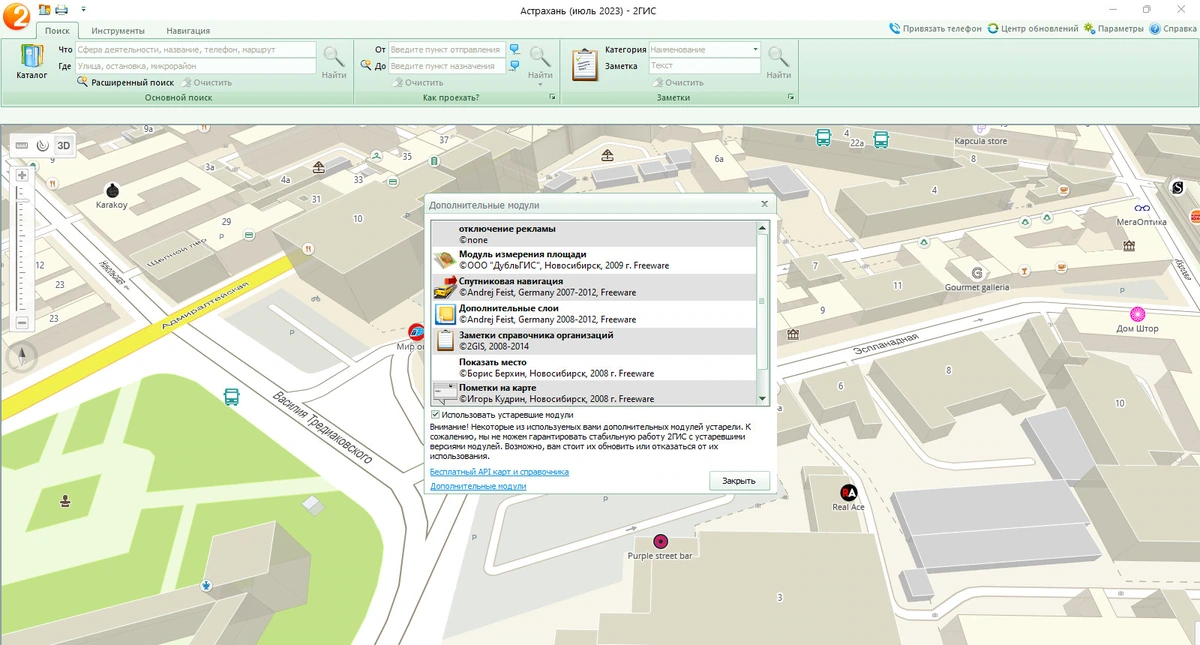This screenshot has width=1200, height=645.
Task: Click the Что search input field
Action: click(x=196, y=49)
